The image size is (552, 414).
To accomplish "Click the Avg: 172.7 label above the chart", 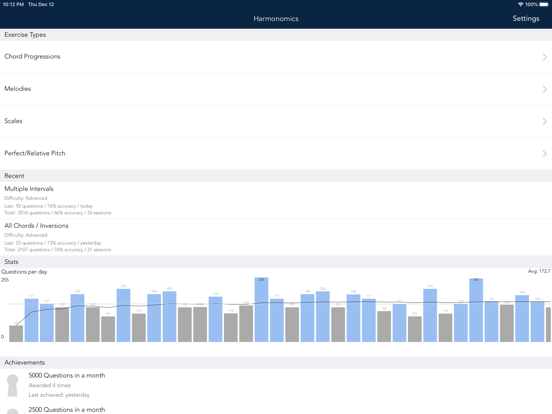I will (539, 271).
